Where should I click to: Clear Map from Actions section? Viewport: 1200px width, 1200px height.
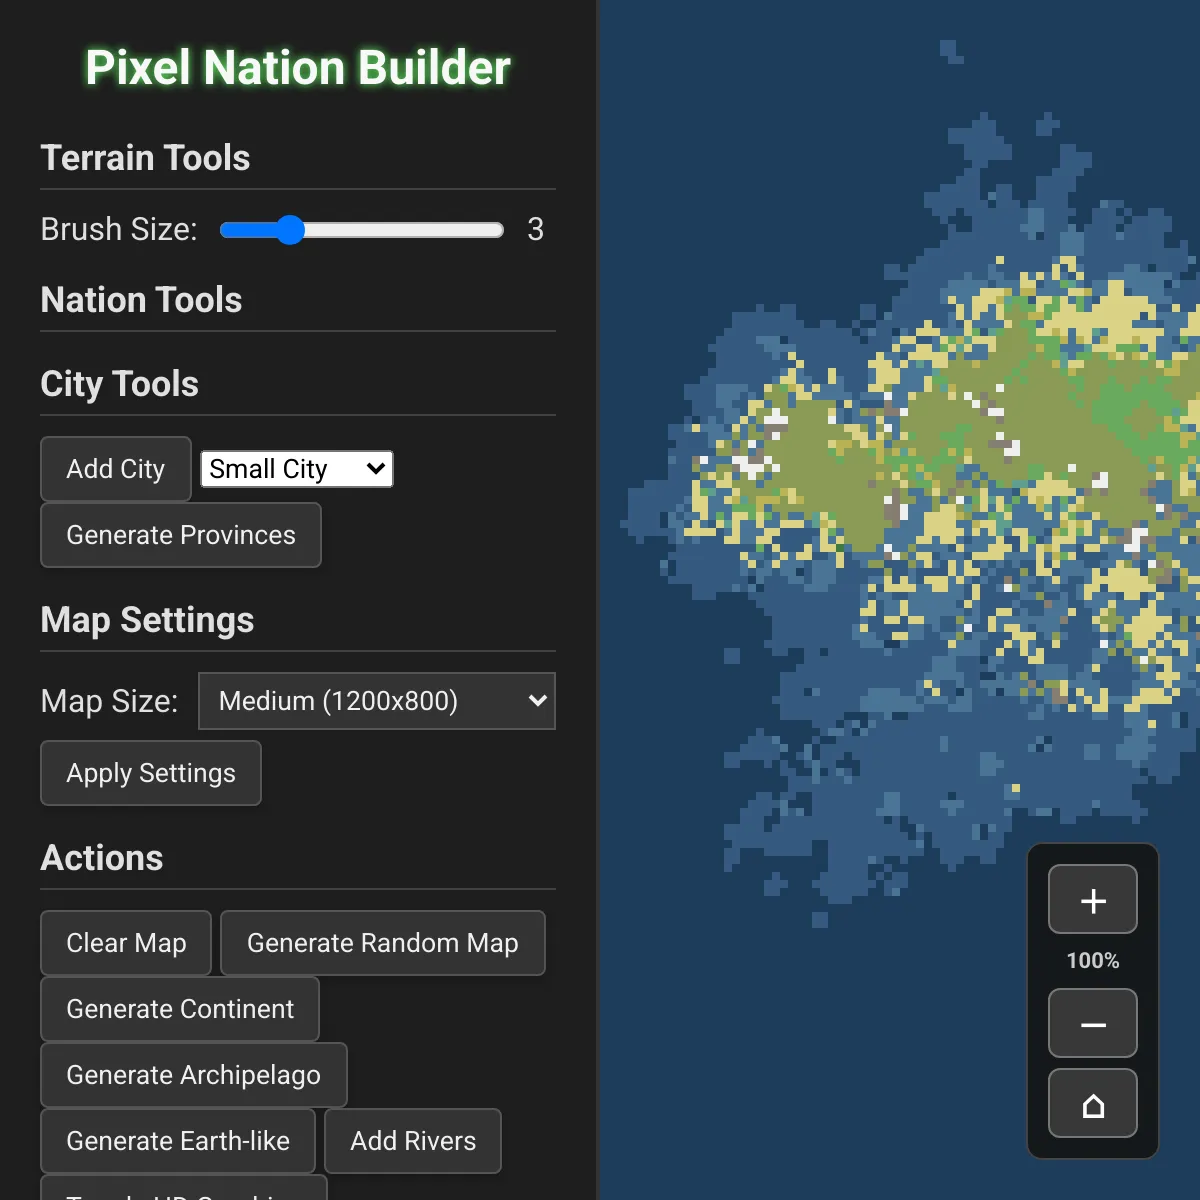pos(126,943)
